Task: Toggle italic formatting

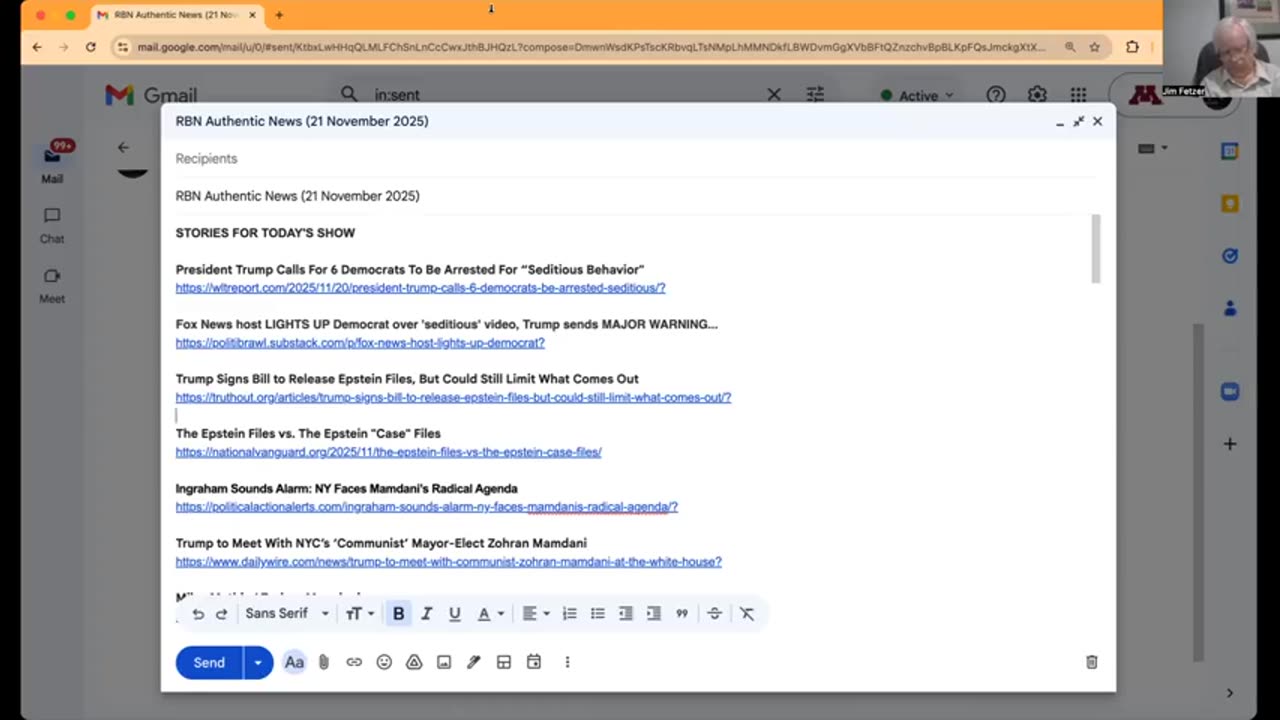Action: tap(426, 614)
